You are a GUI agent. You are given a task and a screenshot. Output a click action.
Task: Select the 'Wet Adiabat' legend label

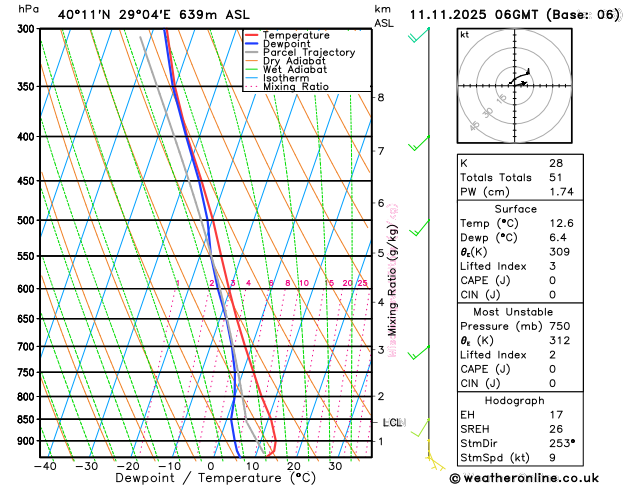[x=295, y=69]
